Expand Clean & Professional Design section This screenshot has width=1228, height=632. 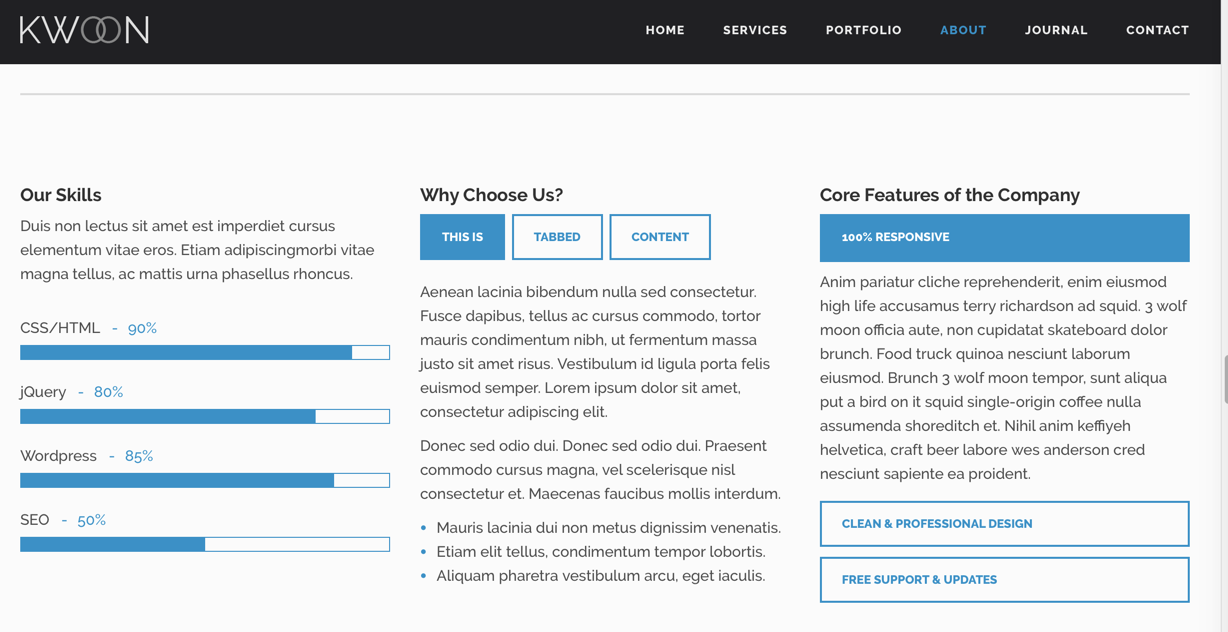(1004, 524)
